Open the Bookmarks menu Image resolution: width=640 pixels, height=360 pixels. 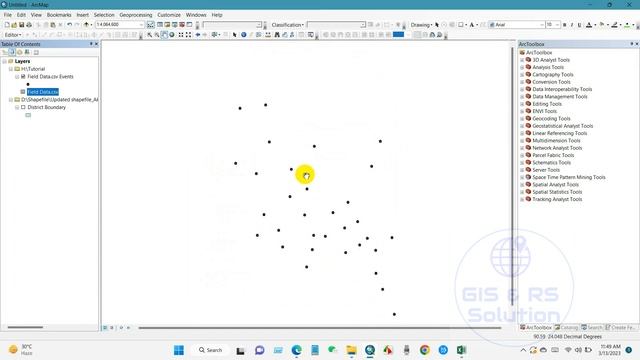click(x=59, y=15)
